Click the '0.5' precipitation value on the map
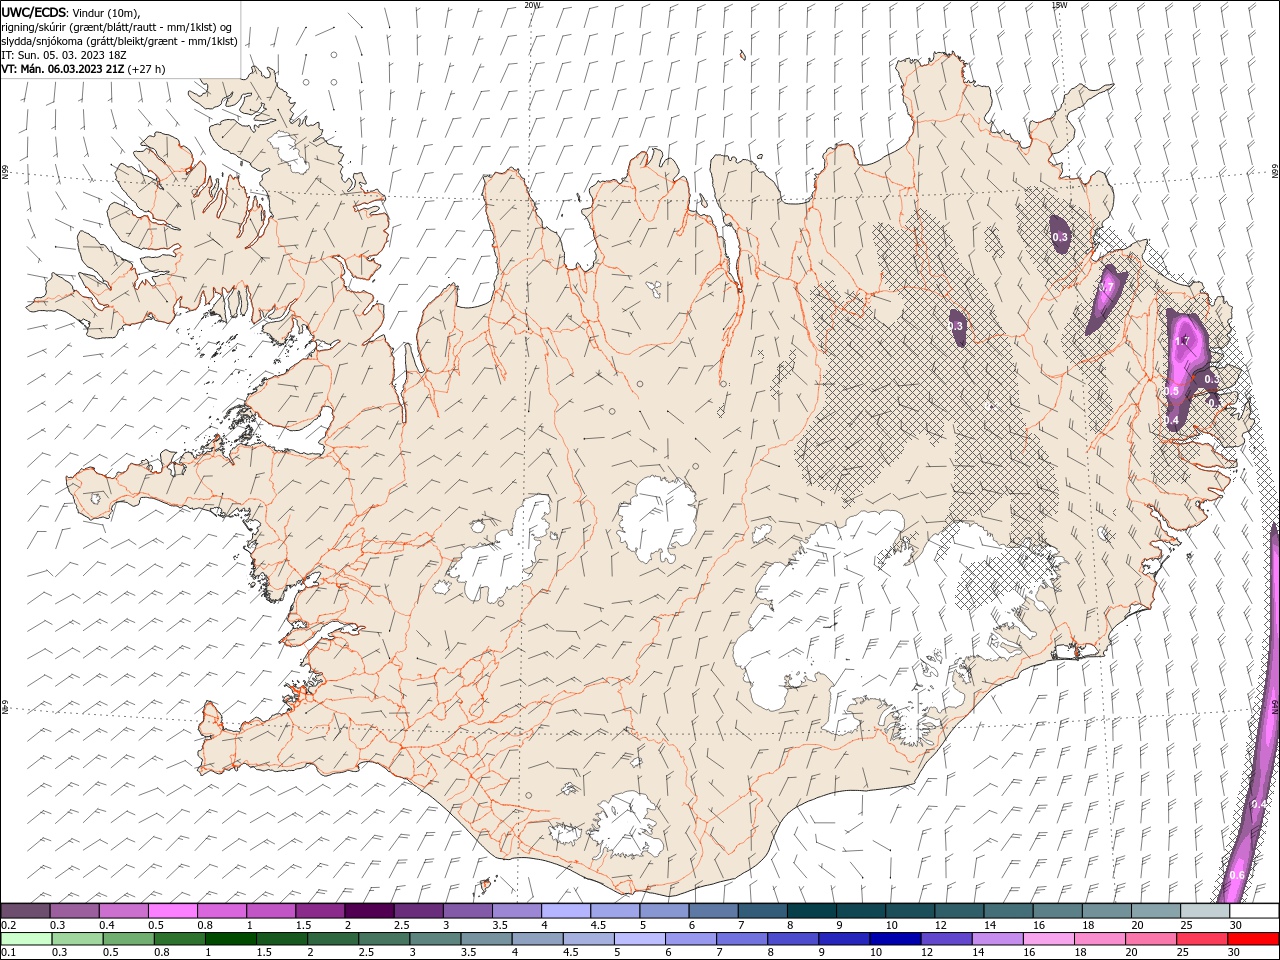Image resolution: width=1280 pixels, height=960 pixels. 1171,390
